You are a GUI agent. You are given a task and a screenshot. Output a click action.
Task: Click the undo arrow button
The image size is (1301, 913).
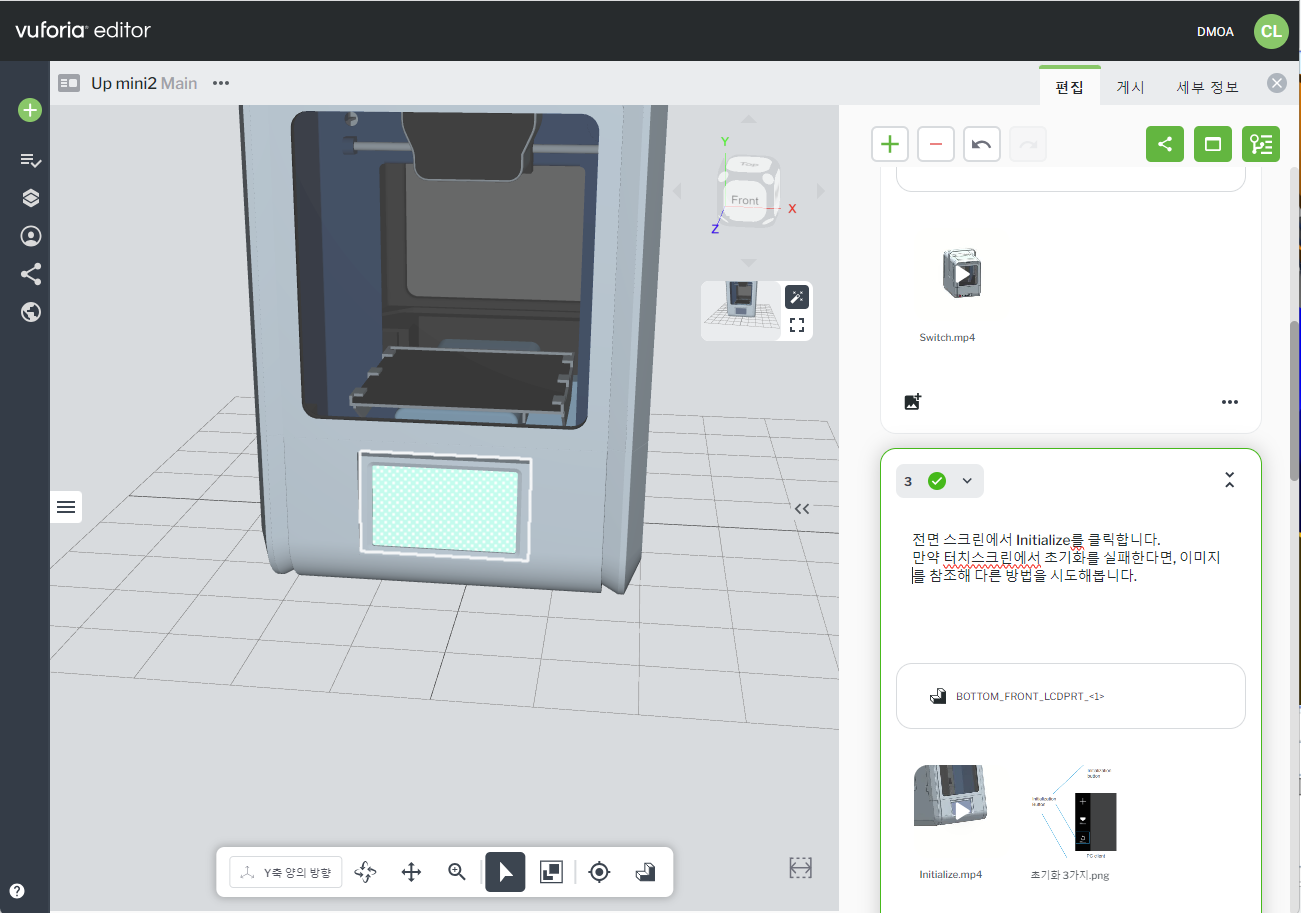[982, 144]
